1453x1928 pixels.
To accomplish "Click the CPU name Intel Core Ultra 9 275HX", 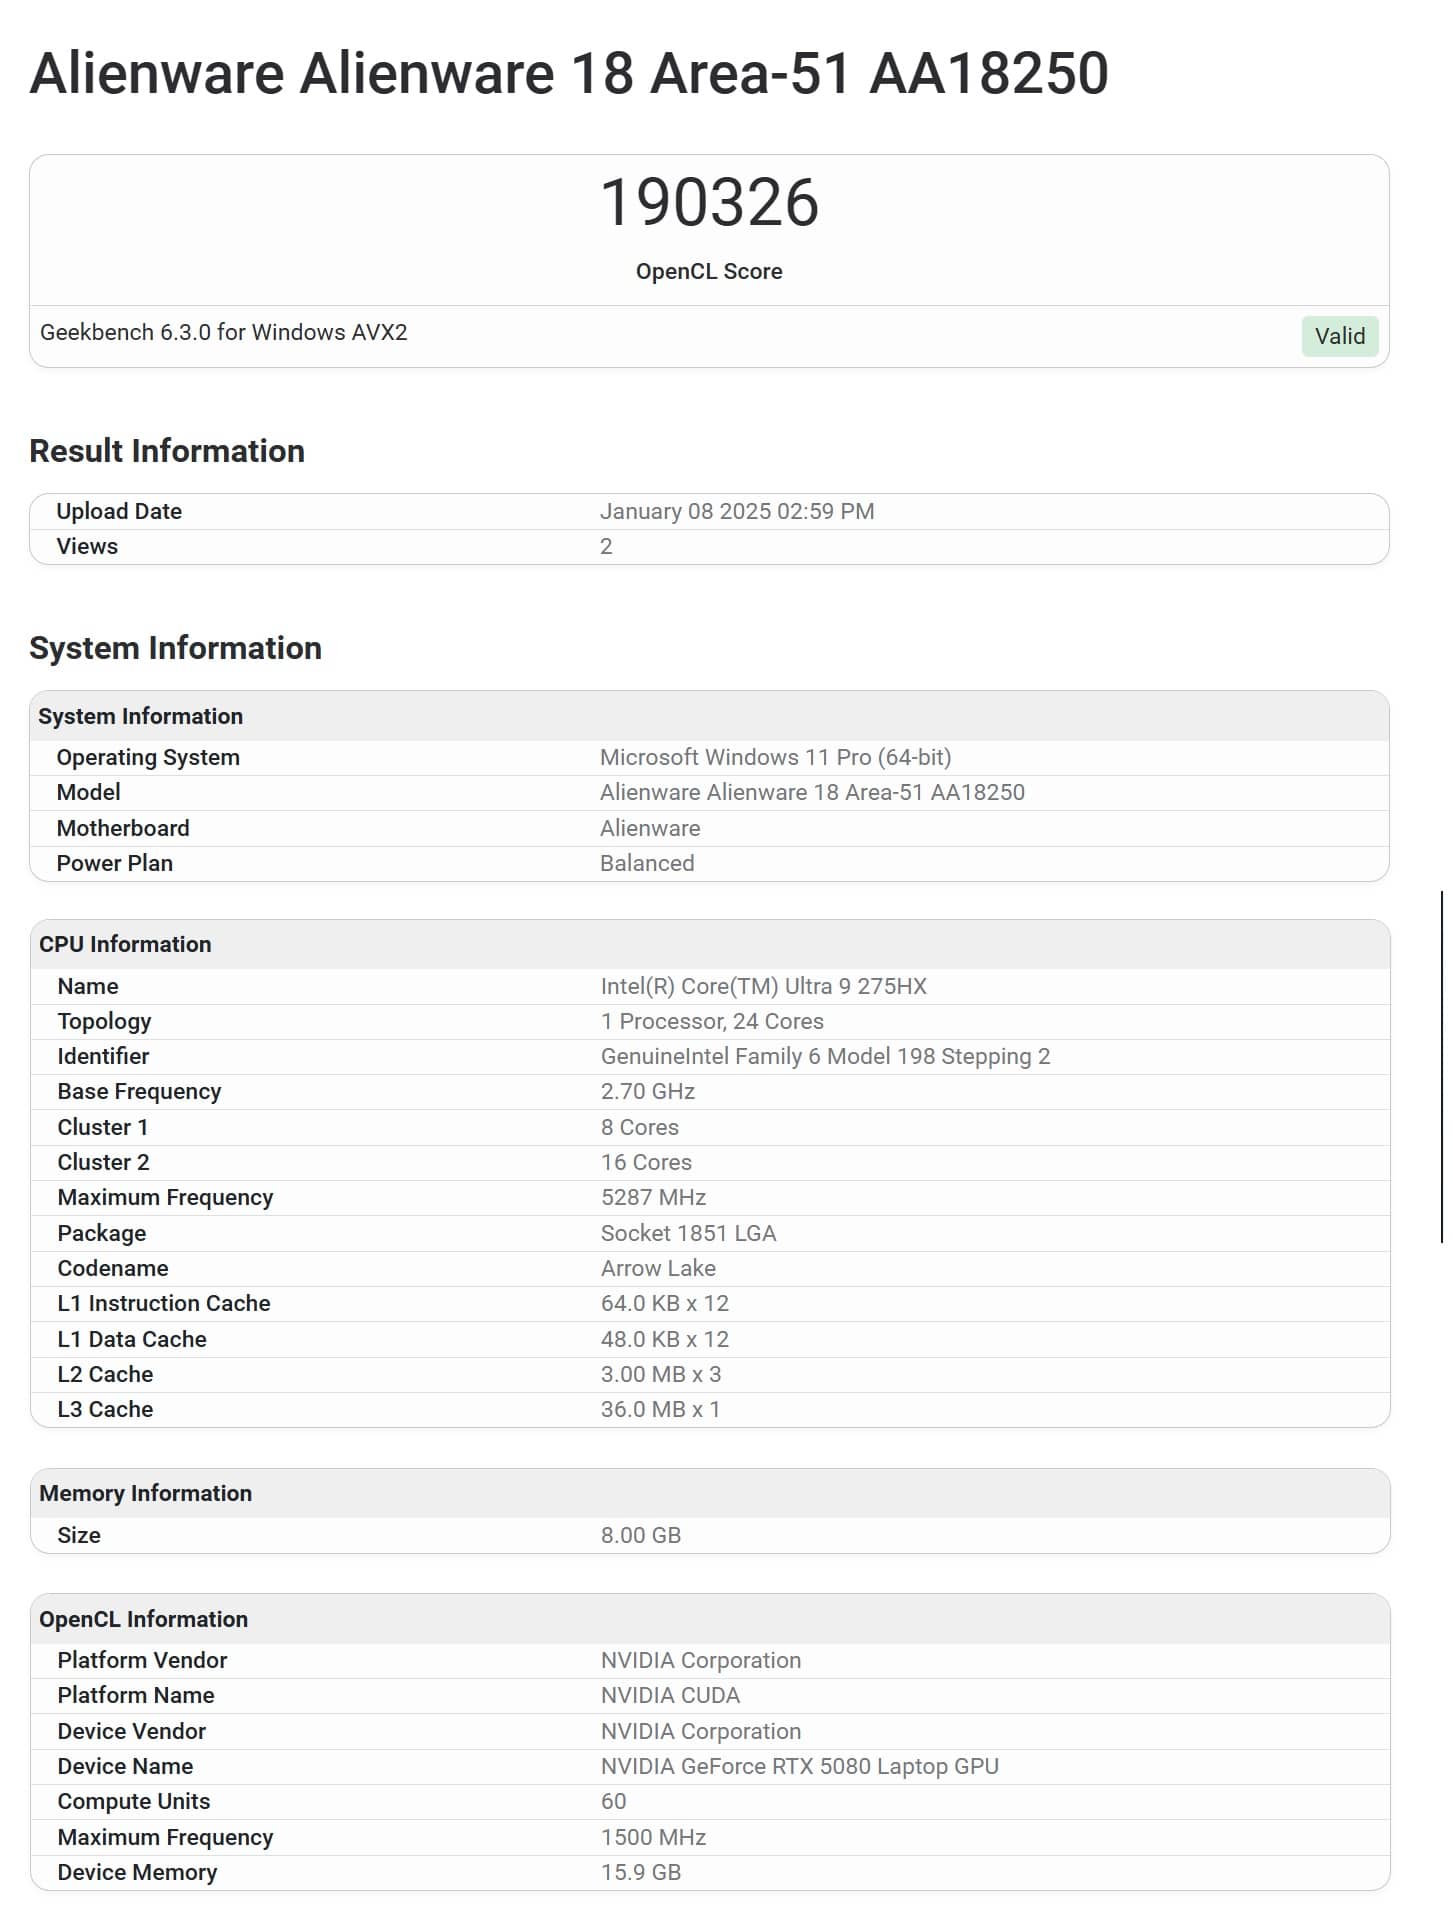I will point(764,986).
